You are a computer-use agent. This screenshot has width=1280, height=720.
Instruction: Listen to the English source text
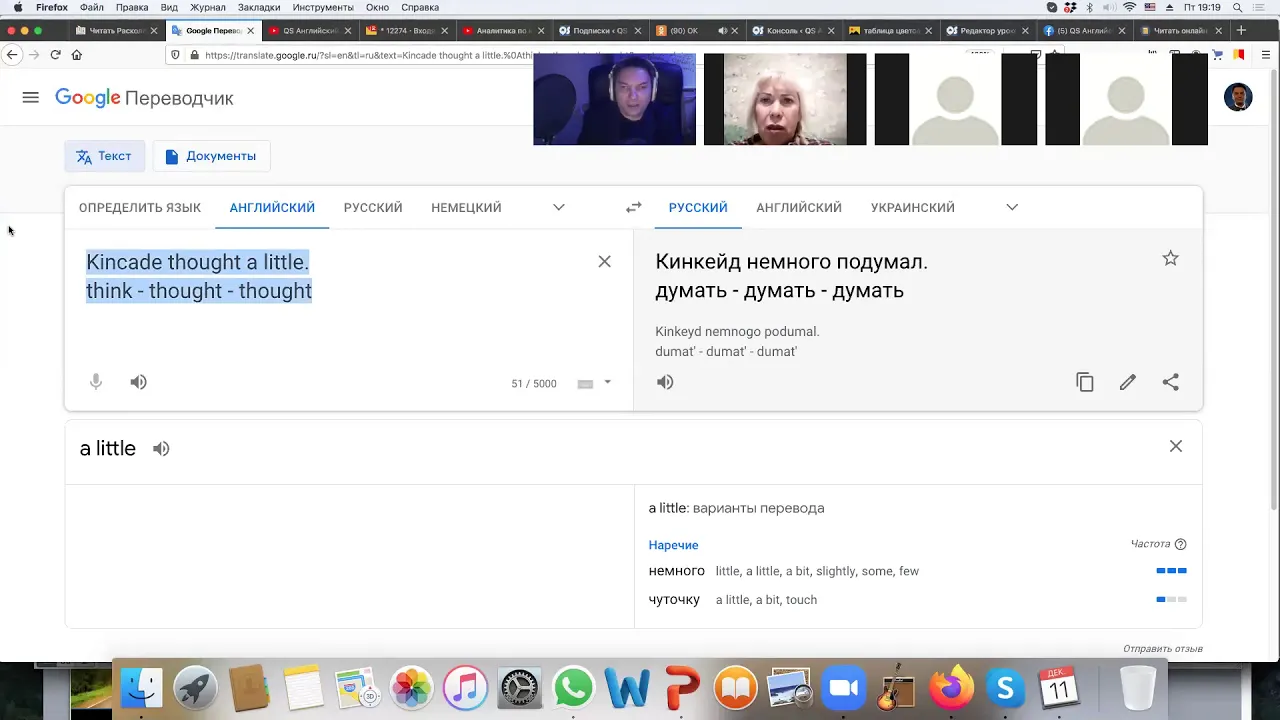point(138,382)
